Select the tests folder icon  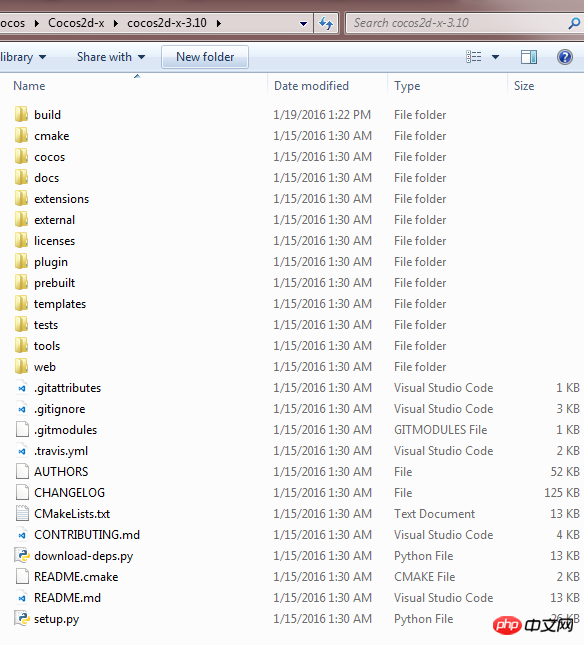click(x=21, y=324)
